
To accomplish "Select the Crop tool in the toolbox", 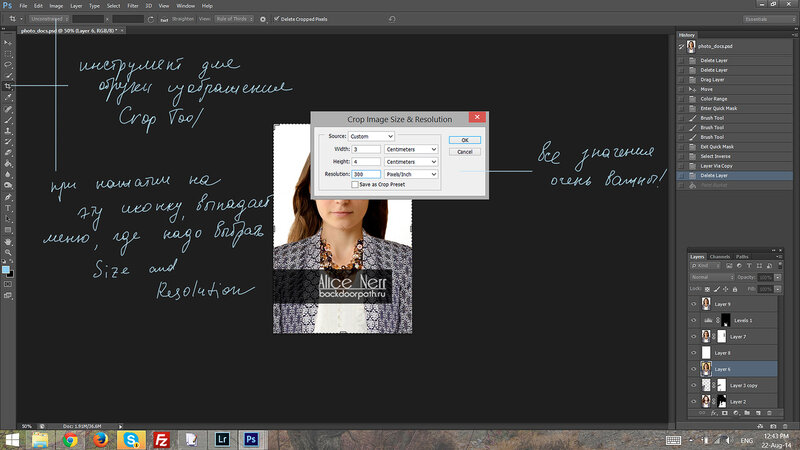I will pos(8,86).
